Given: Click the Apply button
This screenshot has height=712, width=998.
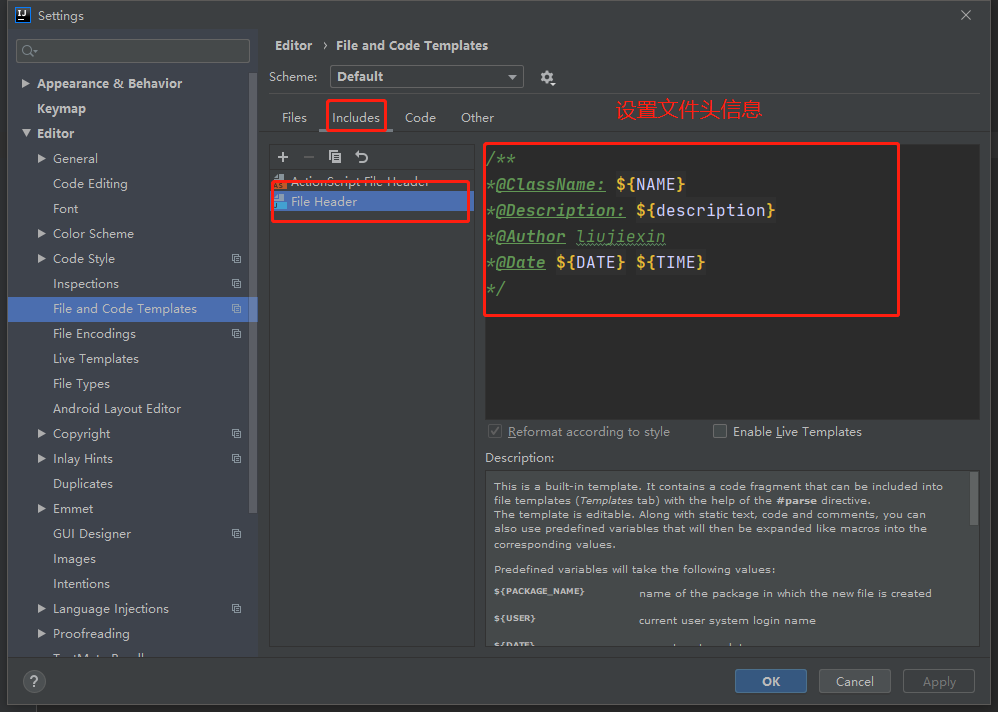Looking at the screenshot, I should coord(939,681).
